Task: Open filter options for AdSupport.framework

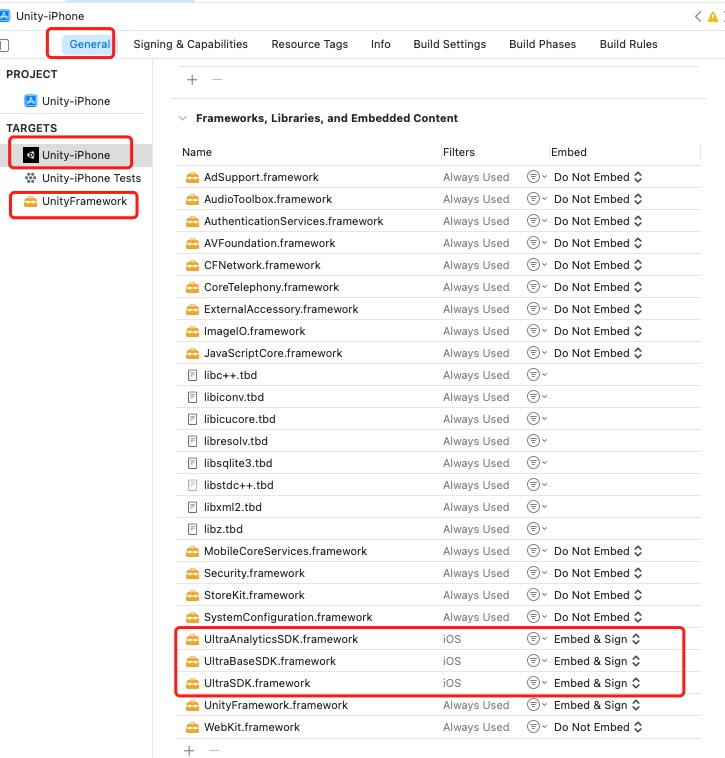Action: (x=536, y=177)
